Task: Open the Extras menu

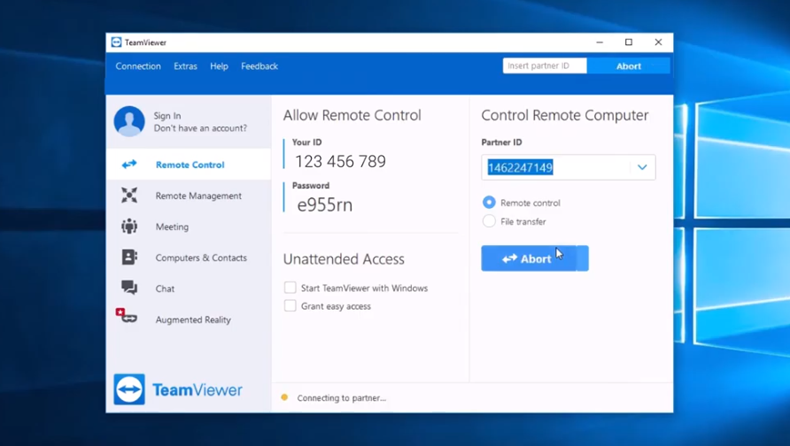Action: [x=185, y=66]
